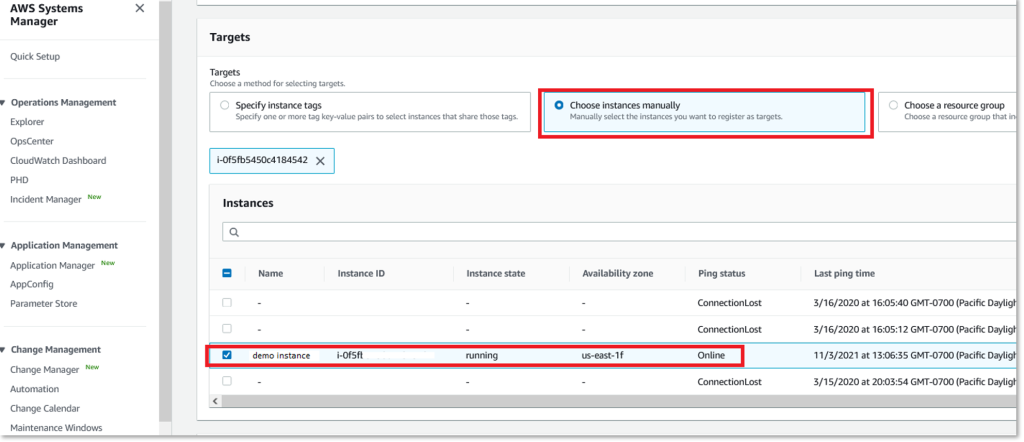This screenshot has width=1024, height=442.
Task: Sort by the Name column header
Action: (x=270, y=274)
